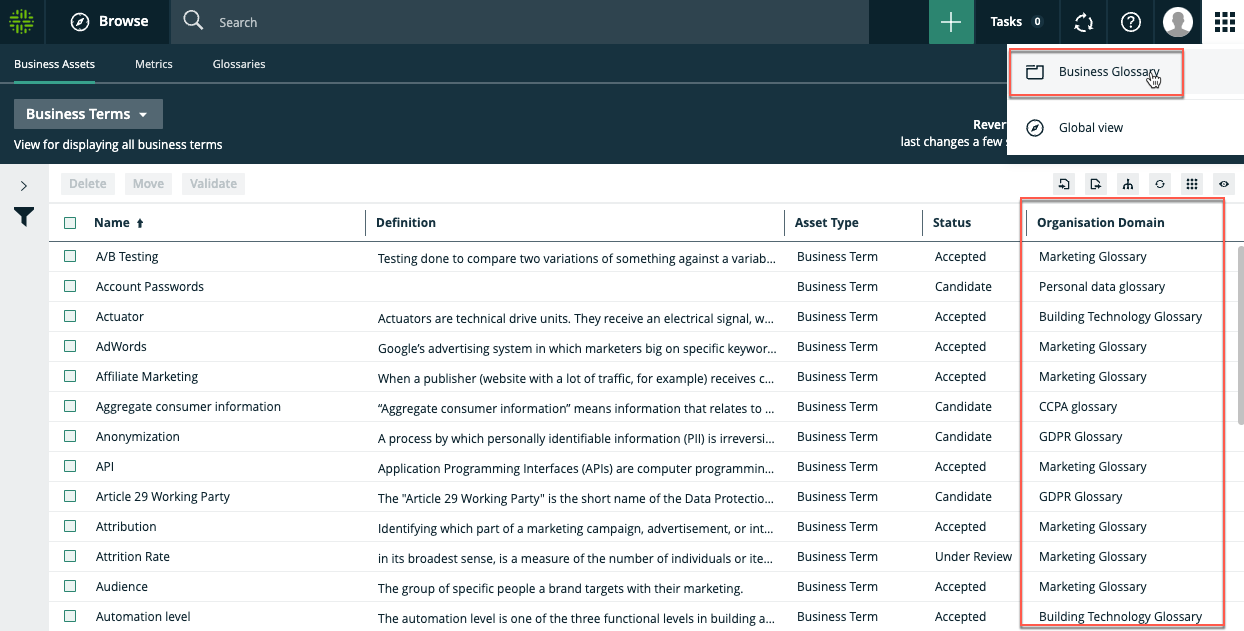Switch to the Metrics tab

pyautogui.click(x=154, y=64)
